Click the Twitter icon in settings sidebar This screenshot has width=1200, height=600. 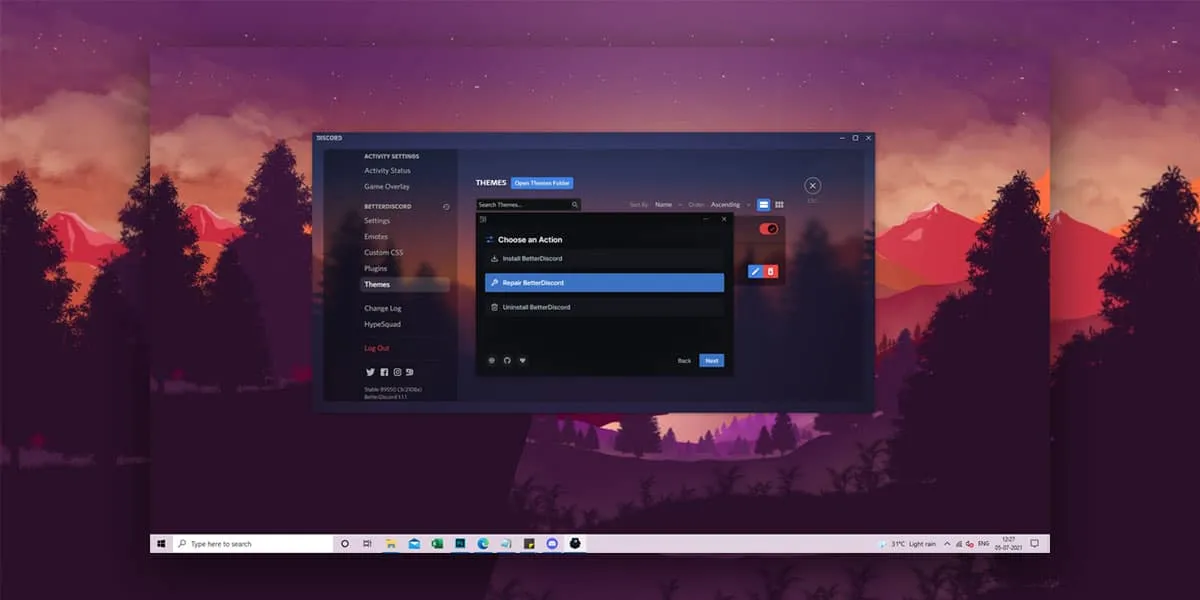tap(370, 372)
